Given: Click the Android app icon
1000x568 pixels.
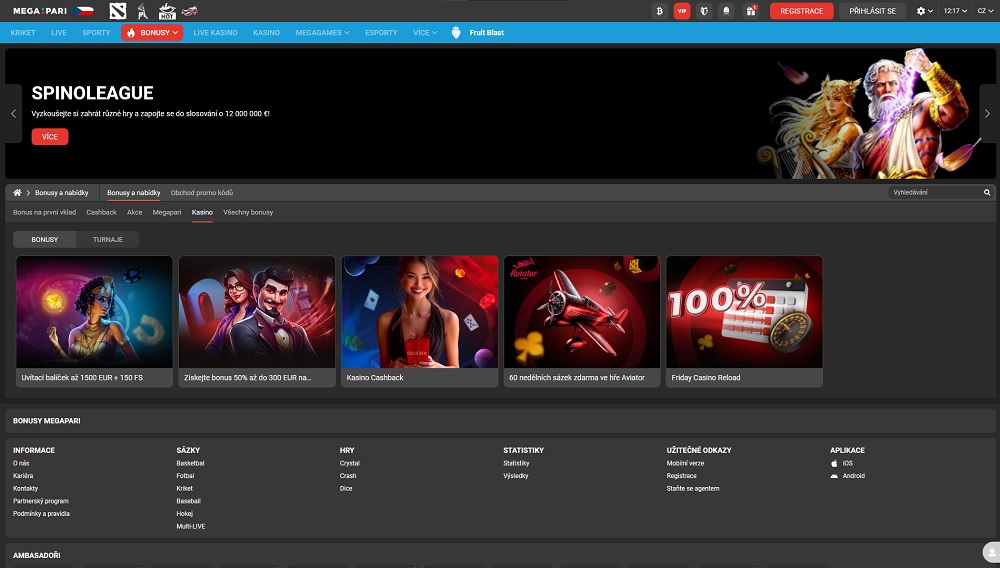Looking at the screenshot, I should (x=834, y=476).
